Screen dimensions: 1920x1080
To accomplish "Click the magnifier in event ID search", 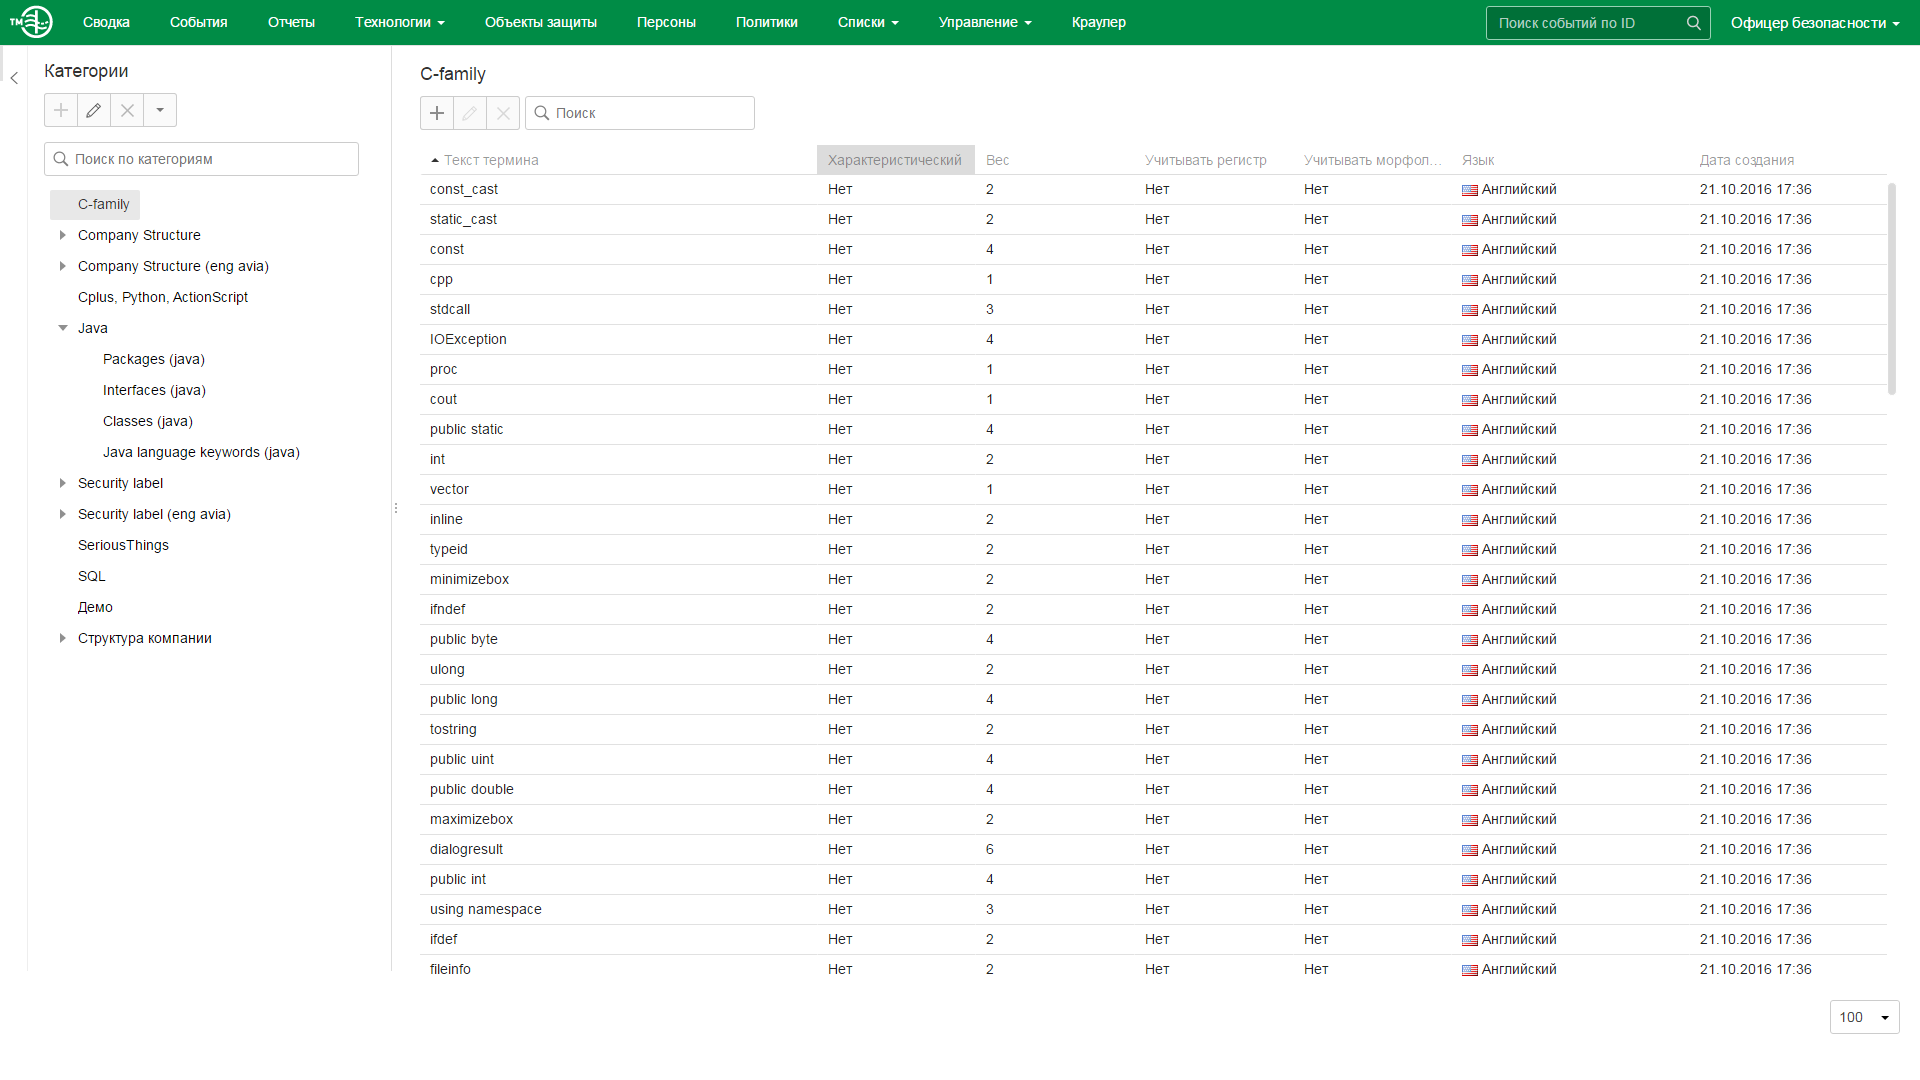I will tap(1693, 23).
